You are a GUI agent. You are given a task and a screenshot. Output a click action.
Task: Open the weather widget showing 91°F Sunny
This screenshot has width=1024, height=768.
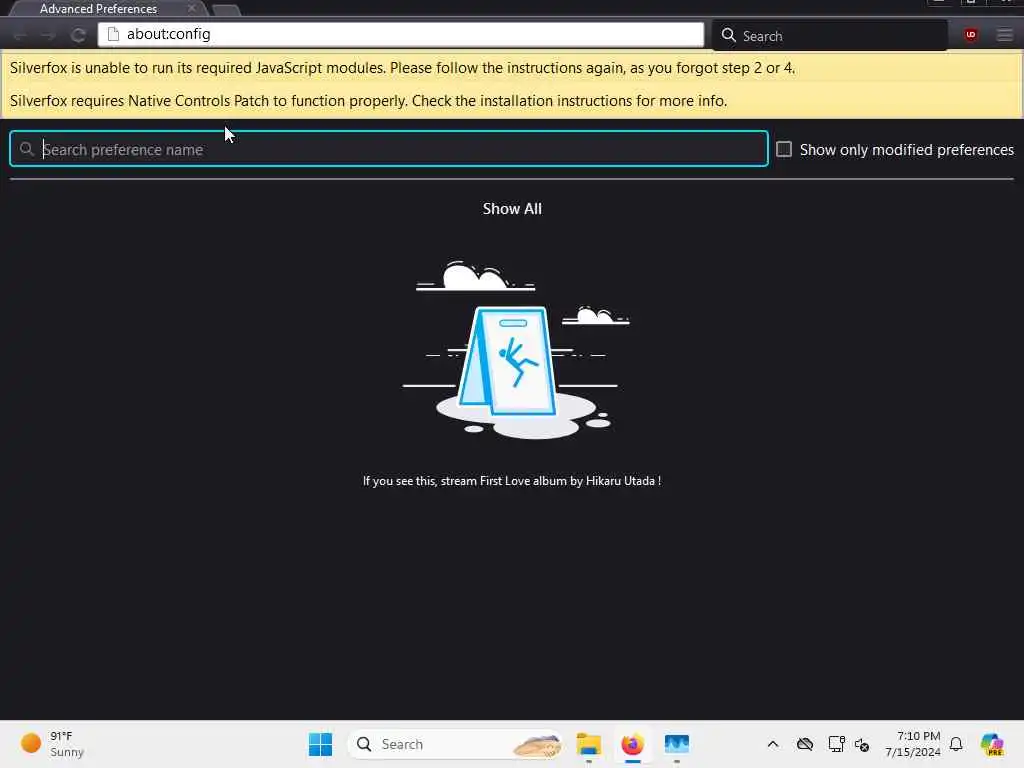tap(52, 744)
